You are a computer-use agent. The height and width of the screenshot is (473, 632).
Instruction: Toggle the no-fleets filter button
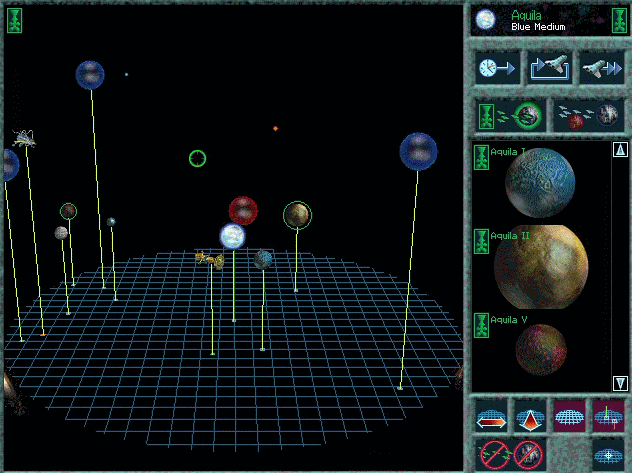(x=493, y=454)
